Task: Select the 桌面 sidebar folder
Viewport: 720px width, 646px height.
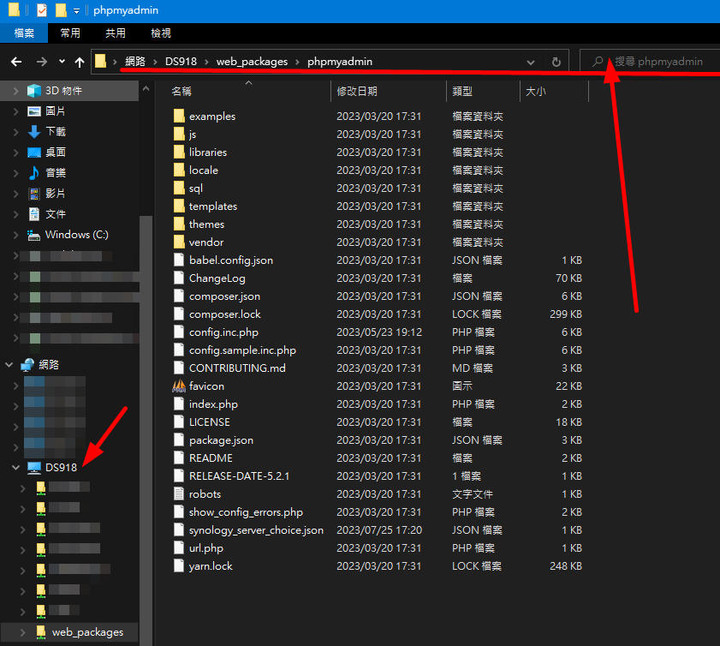Action: pyautogui.click(x=56, y=152)
